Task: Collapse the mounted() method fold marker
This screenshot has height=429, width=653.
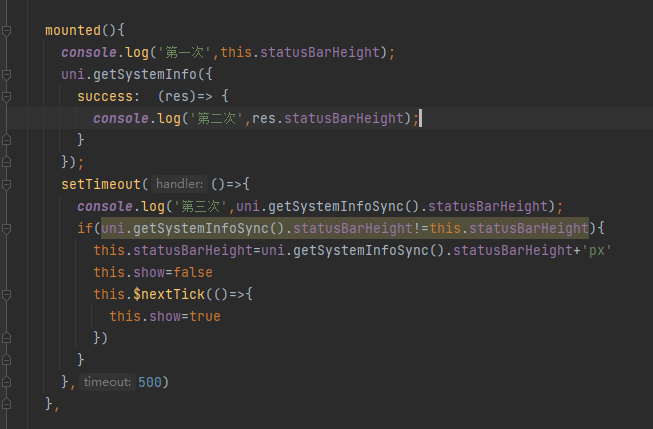Action: pos(6,31)
